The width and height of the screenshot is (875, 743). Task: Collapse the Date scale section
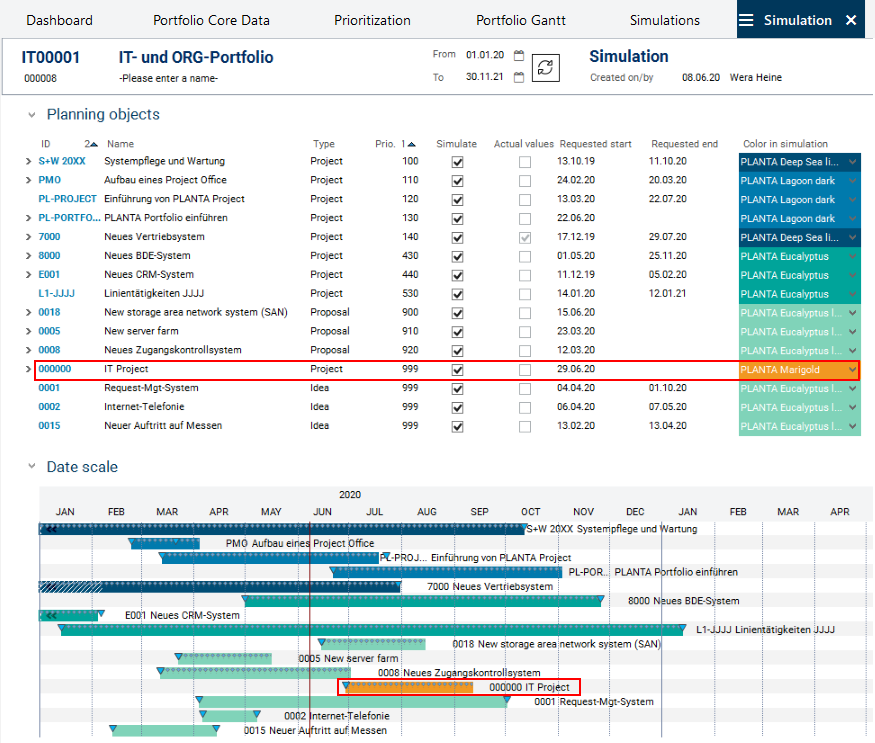32,467
